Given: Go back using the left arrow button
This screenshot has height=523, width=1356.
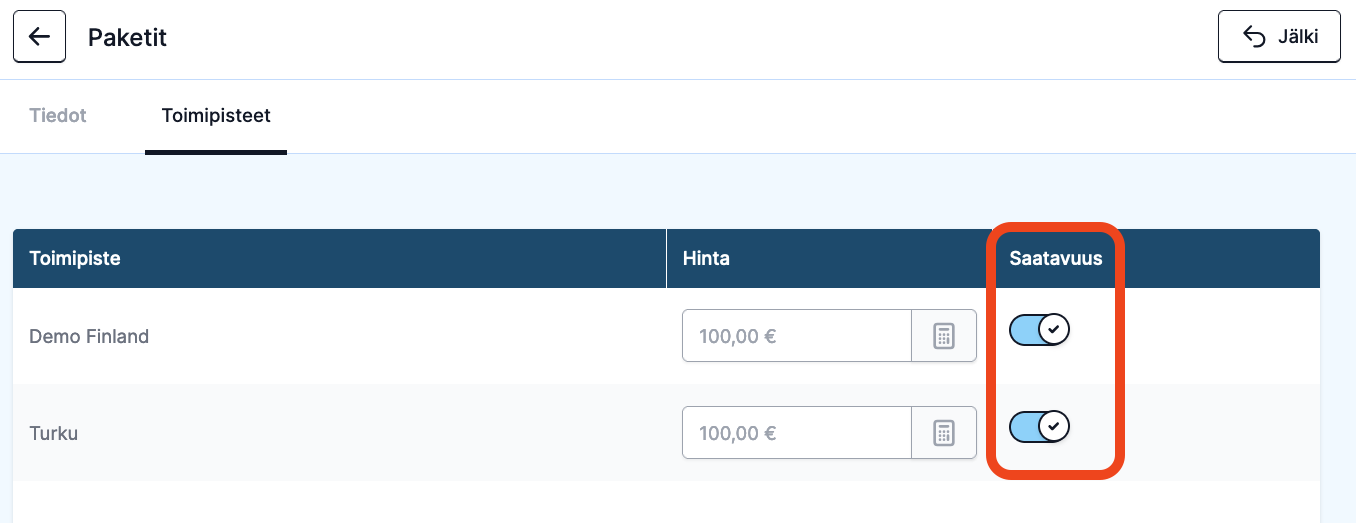Looking at the screenshot, I should (39, 37).
